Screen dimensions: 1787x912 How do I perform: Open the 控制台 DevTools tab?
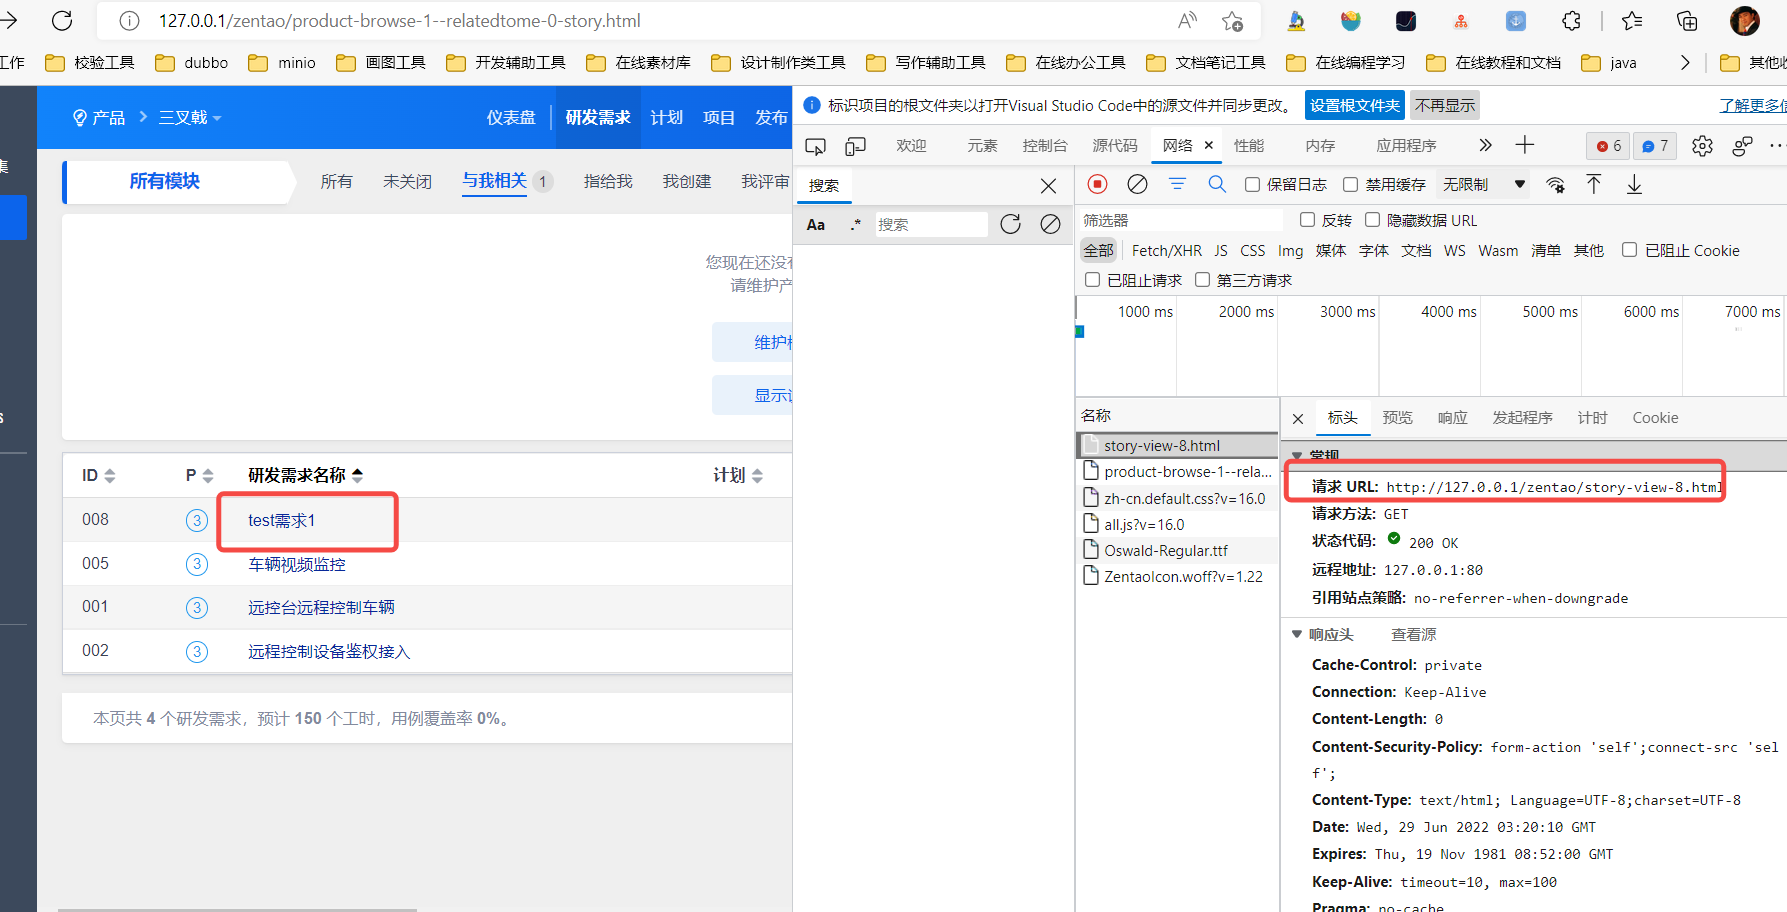tap(1044, 146)
